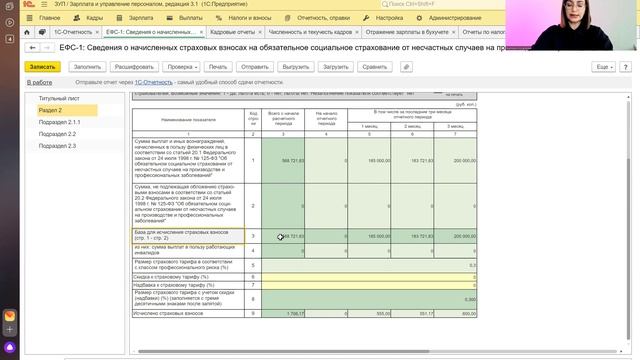Open the paperclip attachments icon
The image size is (640, 360).
(x=406, y=67)
